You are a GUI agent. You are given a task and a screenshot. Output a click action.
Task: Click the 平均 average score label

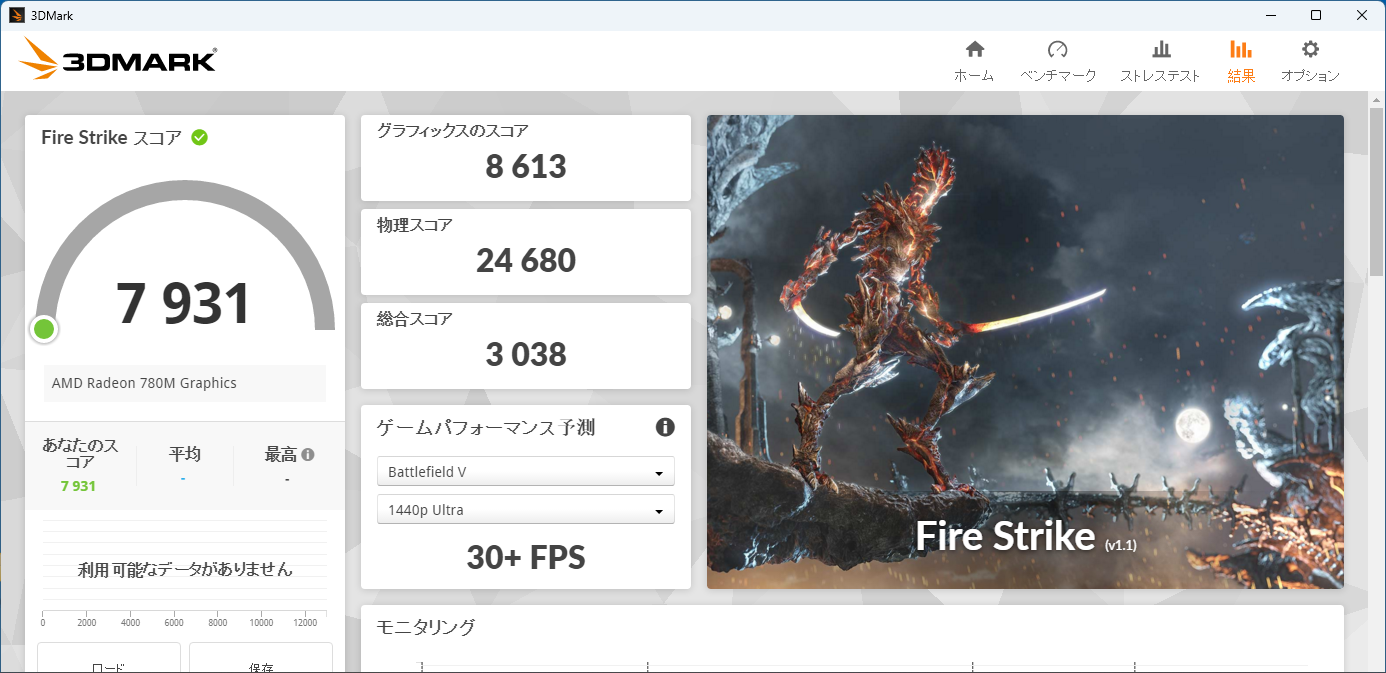[x=185, y=454]
